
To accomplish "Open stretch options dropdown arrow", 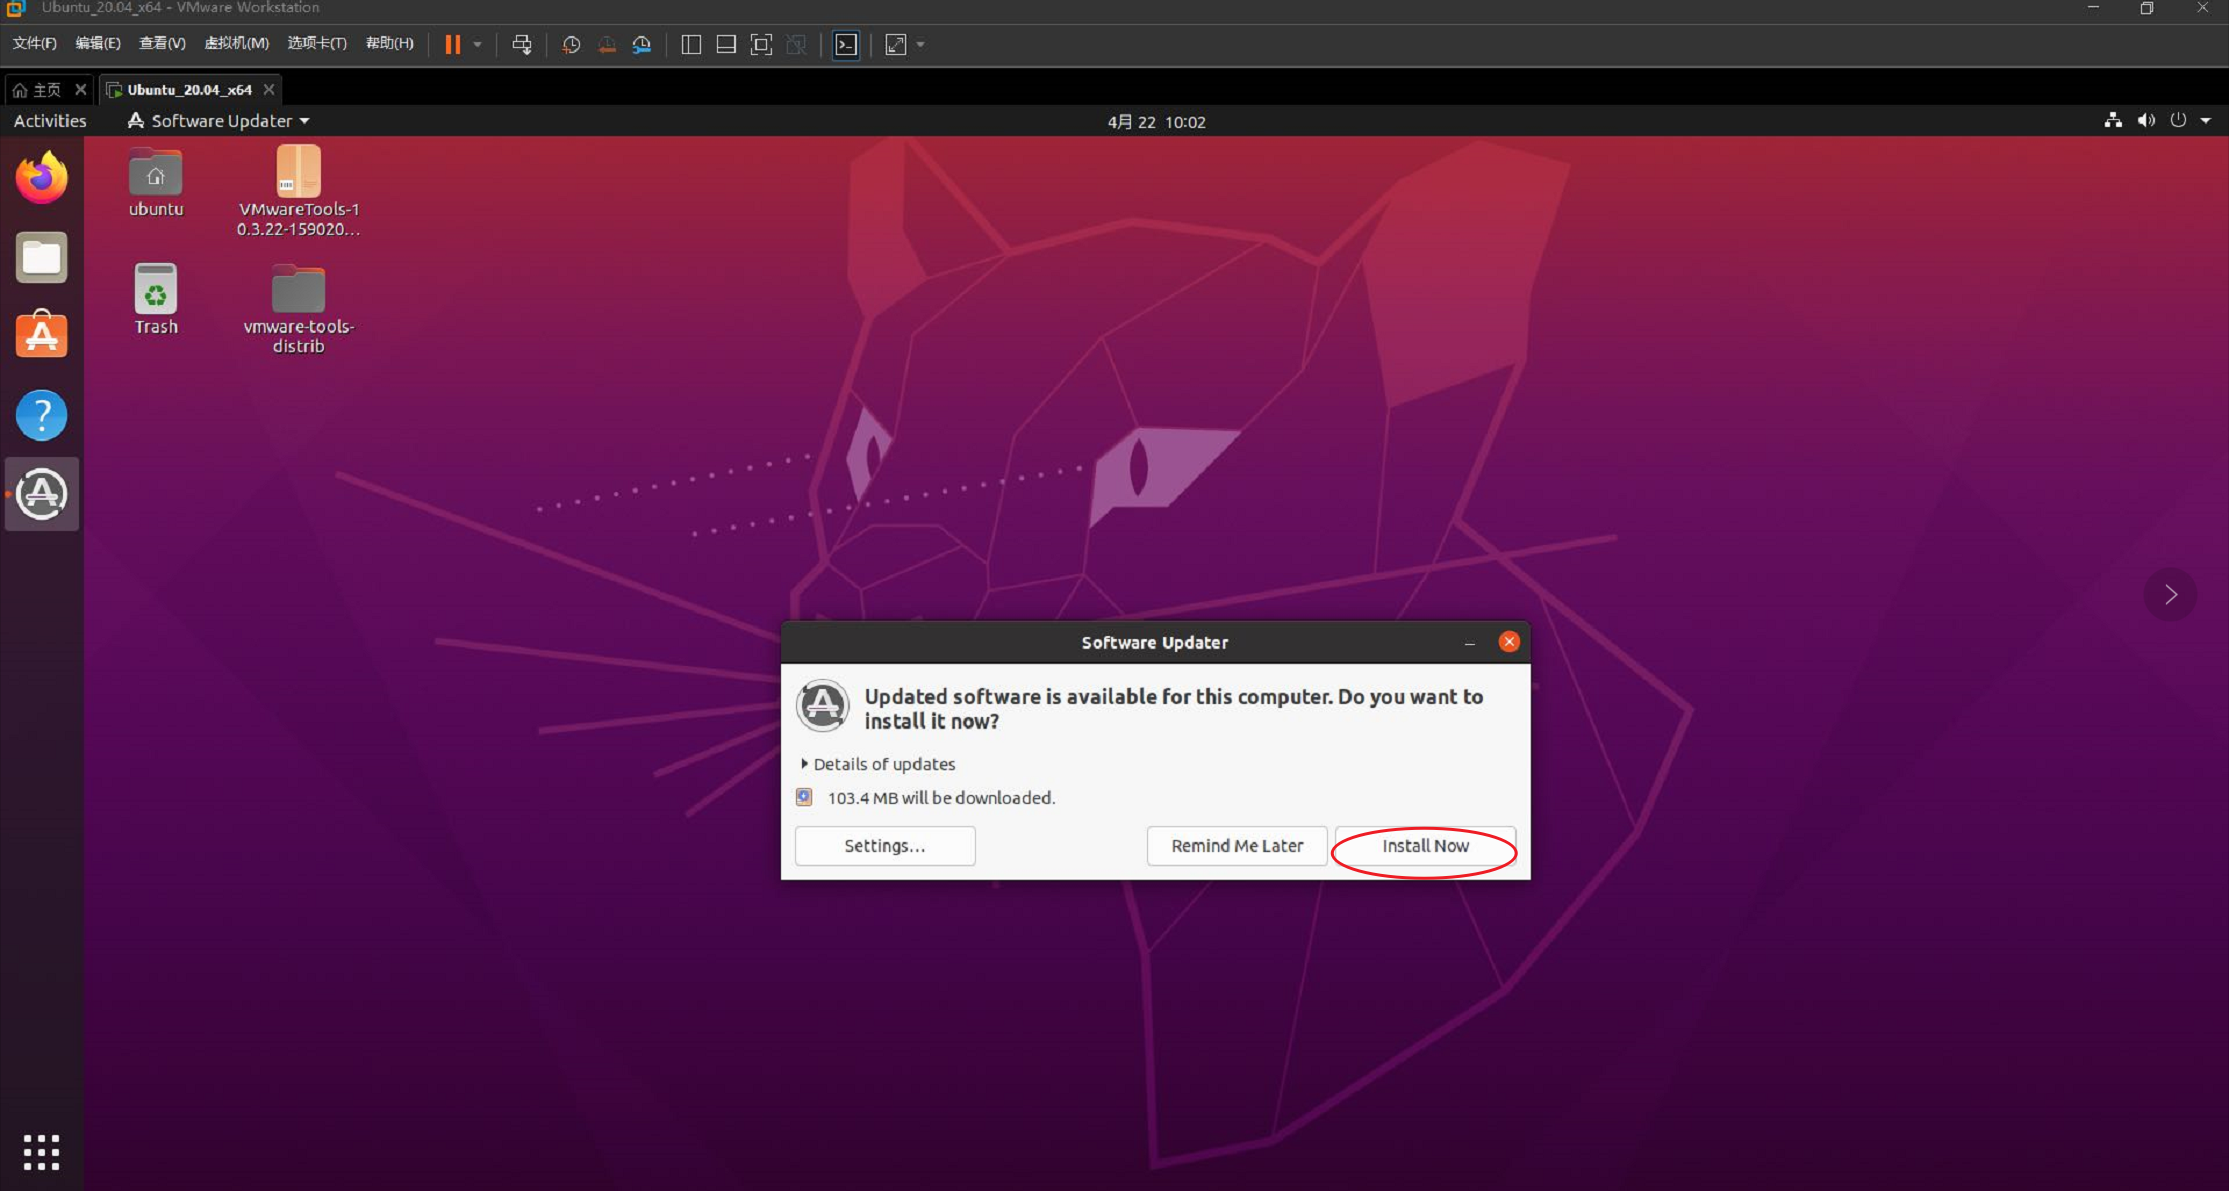I will [921, 44].
